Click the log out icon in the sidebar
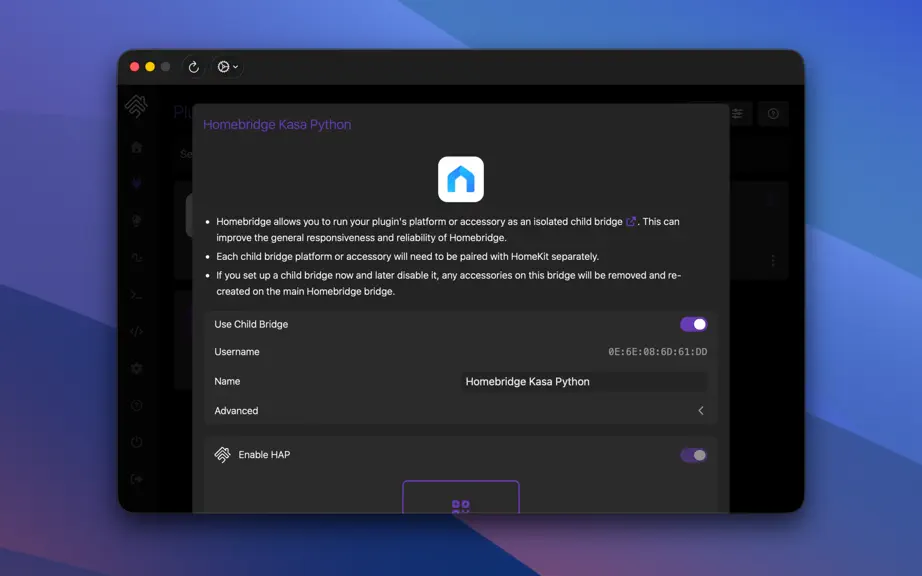The image size is (922, 576). pyautogui.click(x=136, y=479)
